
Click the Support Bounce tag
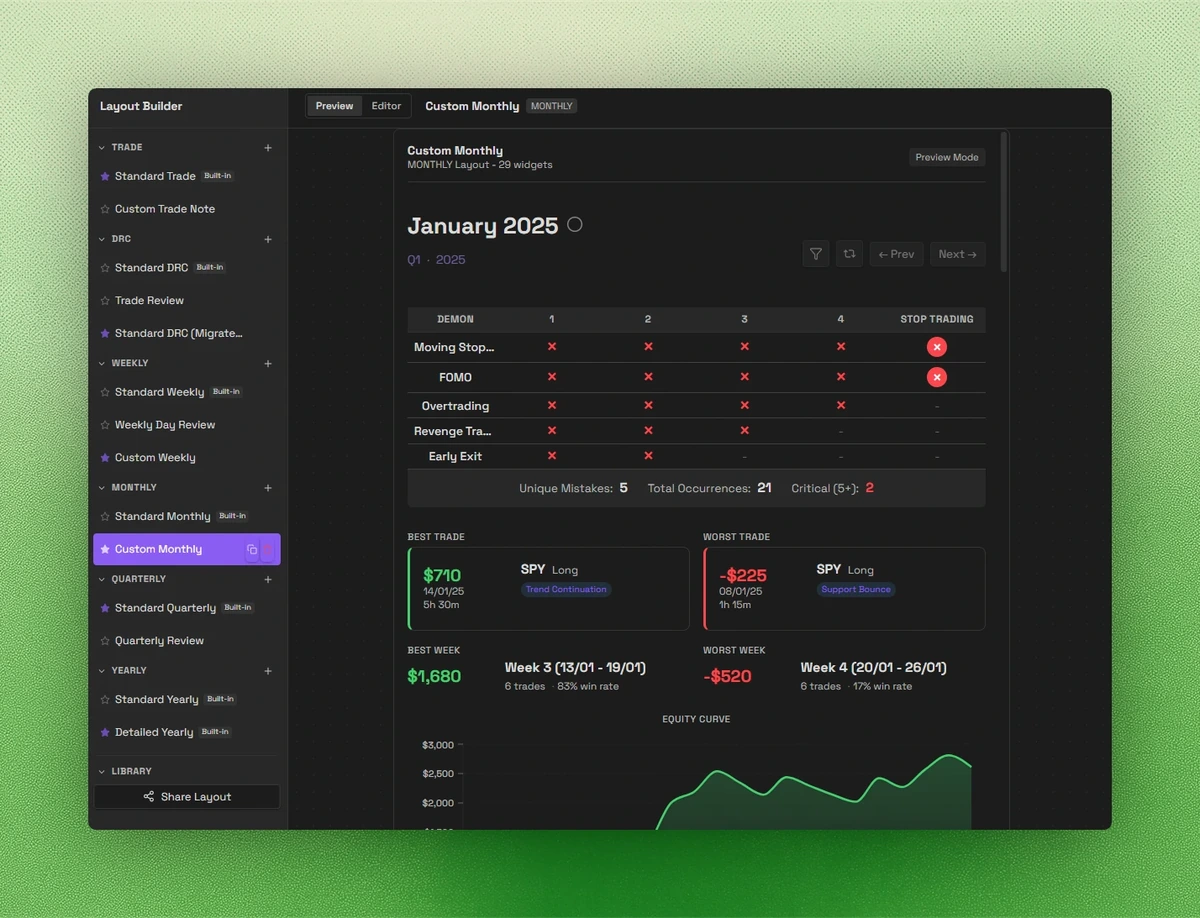point(856,590)
